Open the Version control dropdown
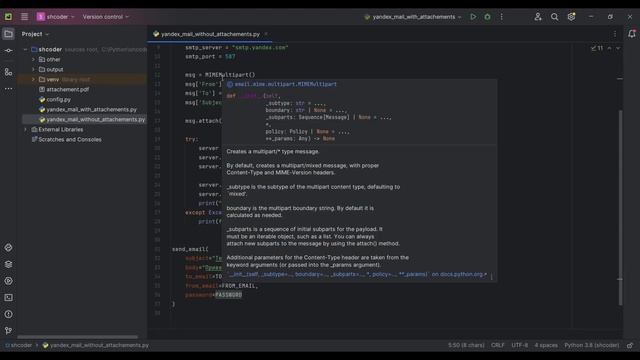 (106, 17)
